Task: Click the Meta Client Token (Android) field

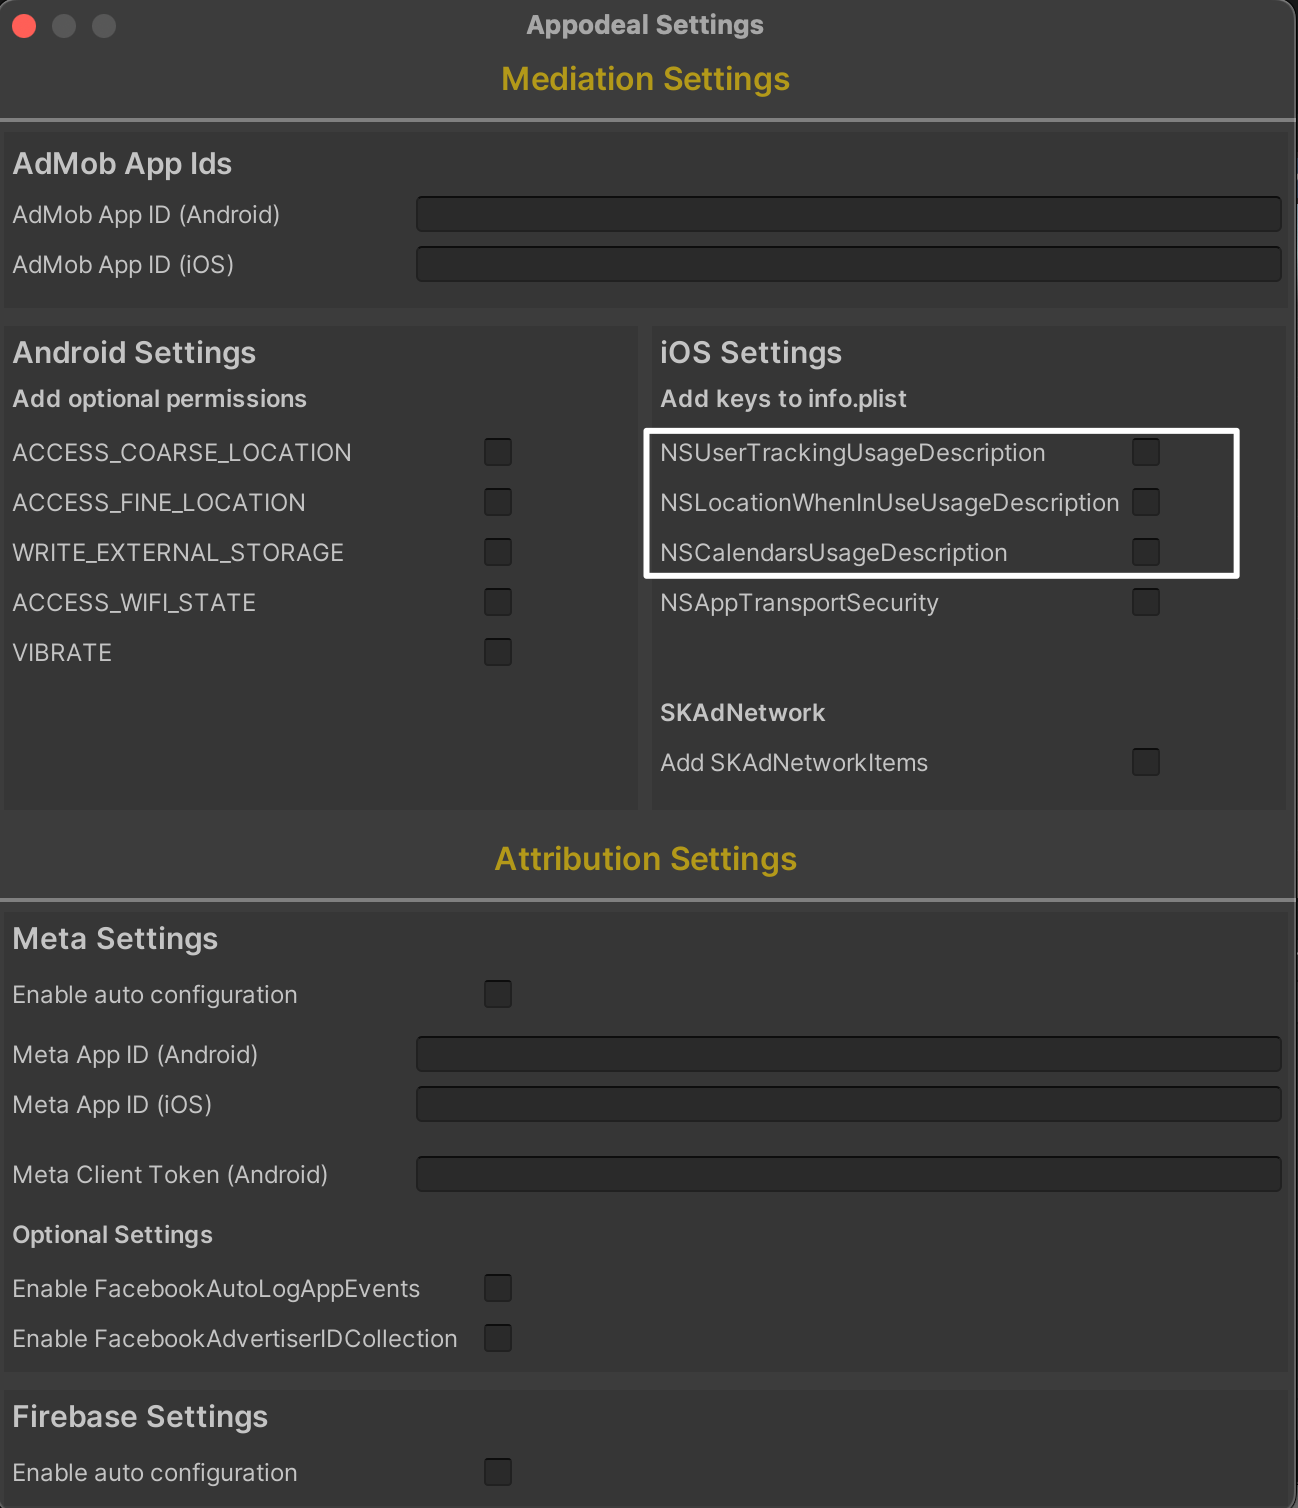Action: coord(848,1174)
